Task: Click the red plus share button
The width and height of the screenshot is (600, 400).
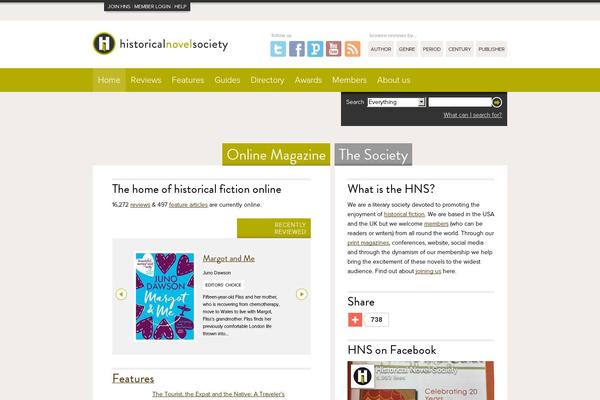Action: coord(355,320)
